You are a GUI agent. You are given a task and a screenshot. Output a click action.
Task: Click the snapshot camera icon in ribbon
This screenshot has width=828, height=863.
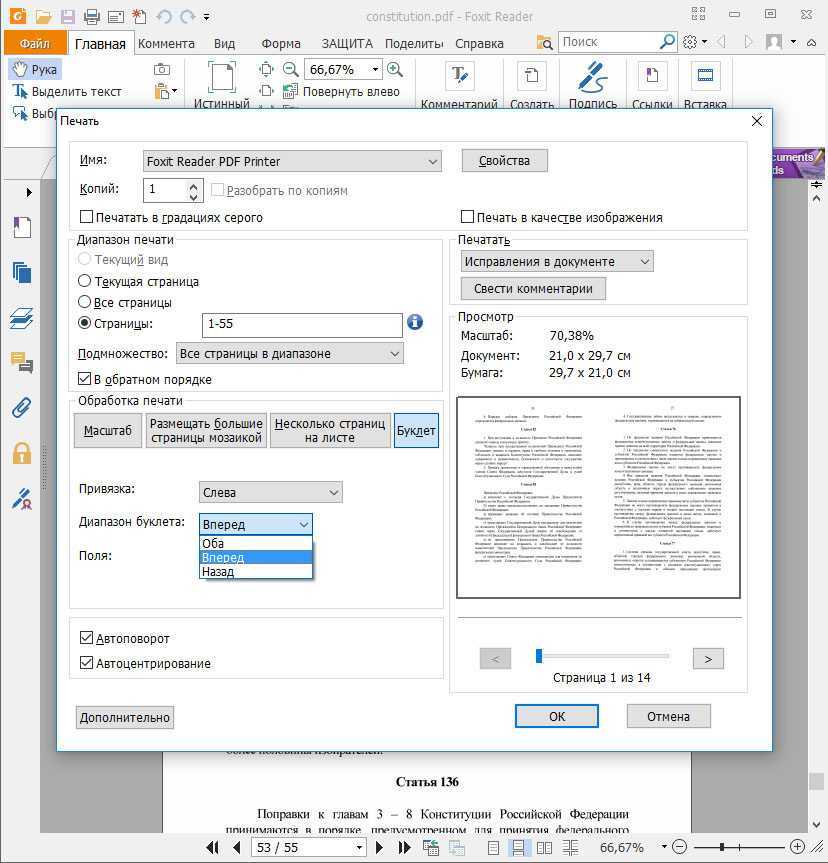[x=161, y=69]
